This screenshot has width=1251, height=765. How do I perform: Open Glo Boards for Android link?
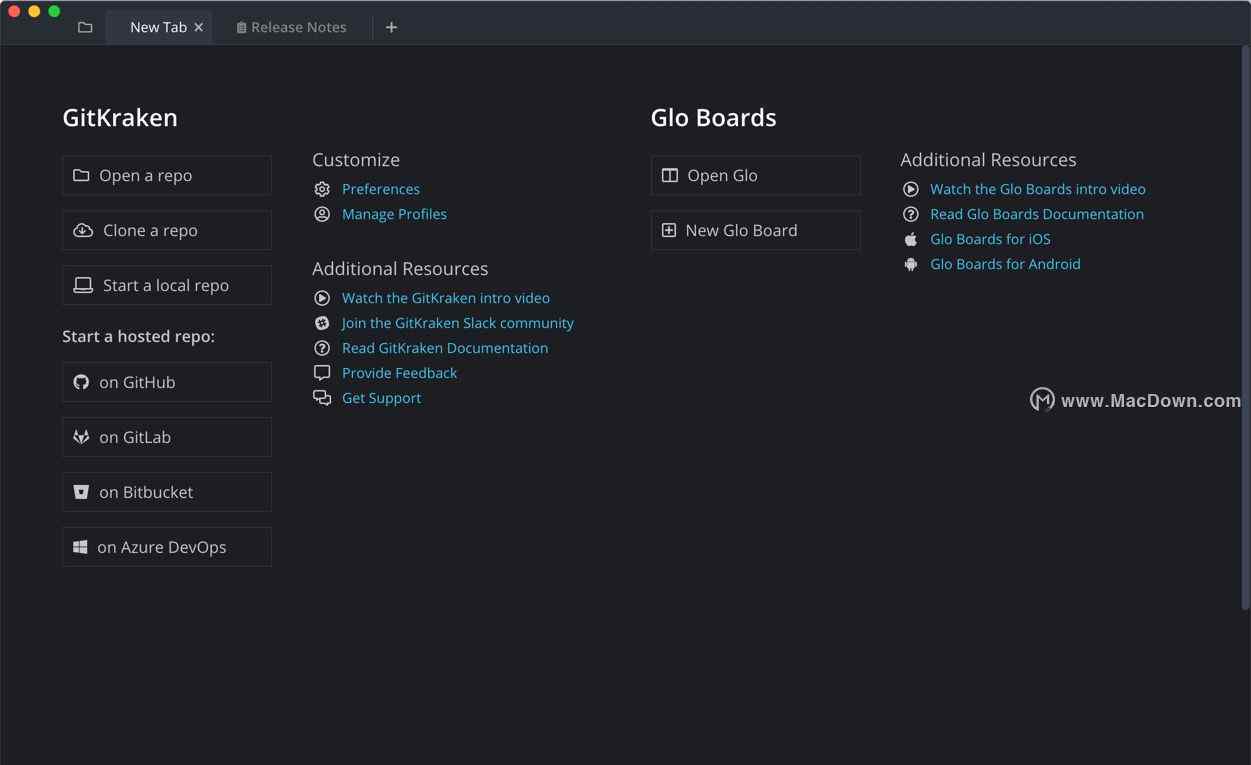click(x=1005, y=264)
